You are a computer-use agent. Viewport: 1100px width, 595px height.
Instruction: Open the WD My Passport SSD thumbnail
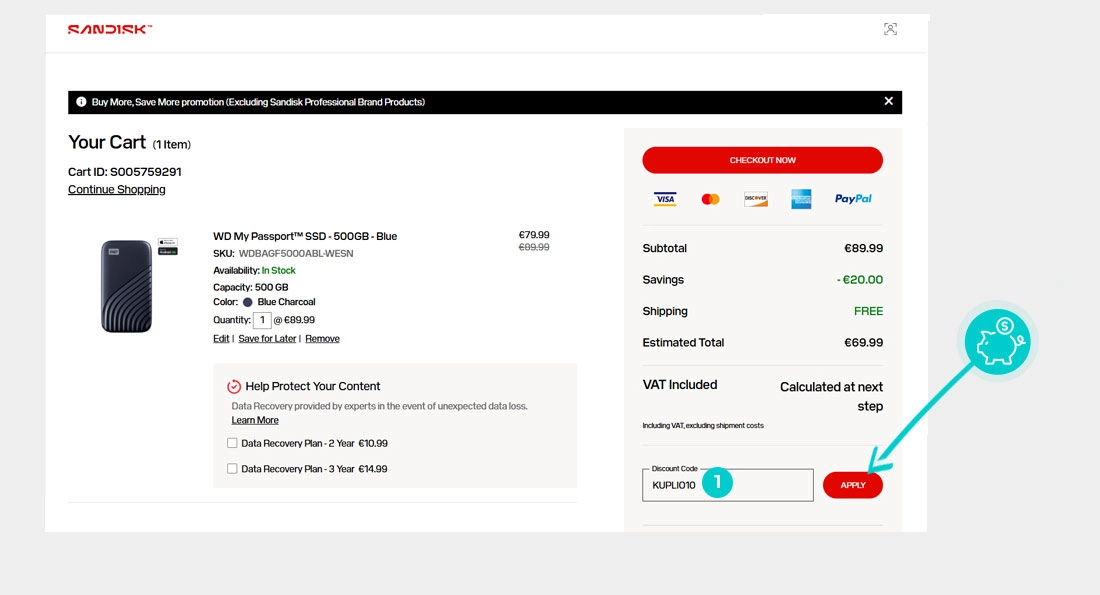point(127,286)
